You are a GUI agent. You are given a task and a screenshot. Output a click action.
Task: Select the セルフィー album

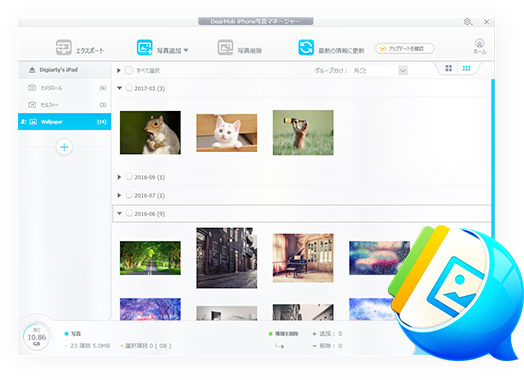pos(64,105)
